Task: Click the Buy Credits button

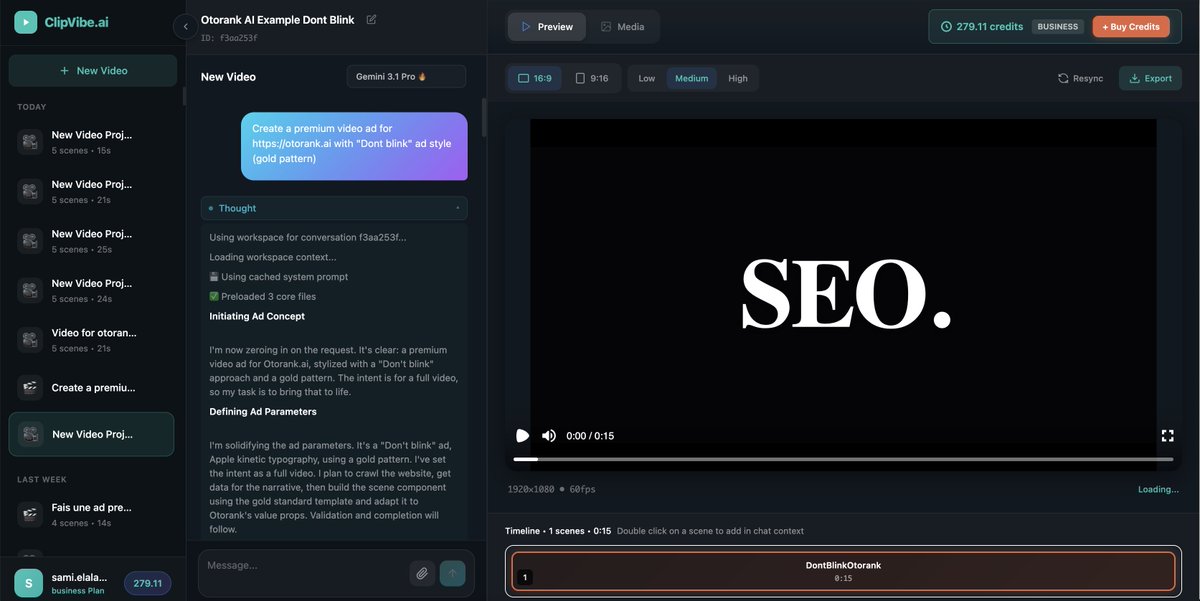Action: tap(1131, 27)
